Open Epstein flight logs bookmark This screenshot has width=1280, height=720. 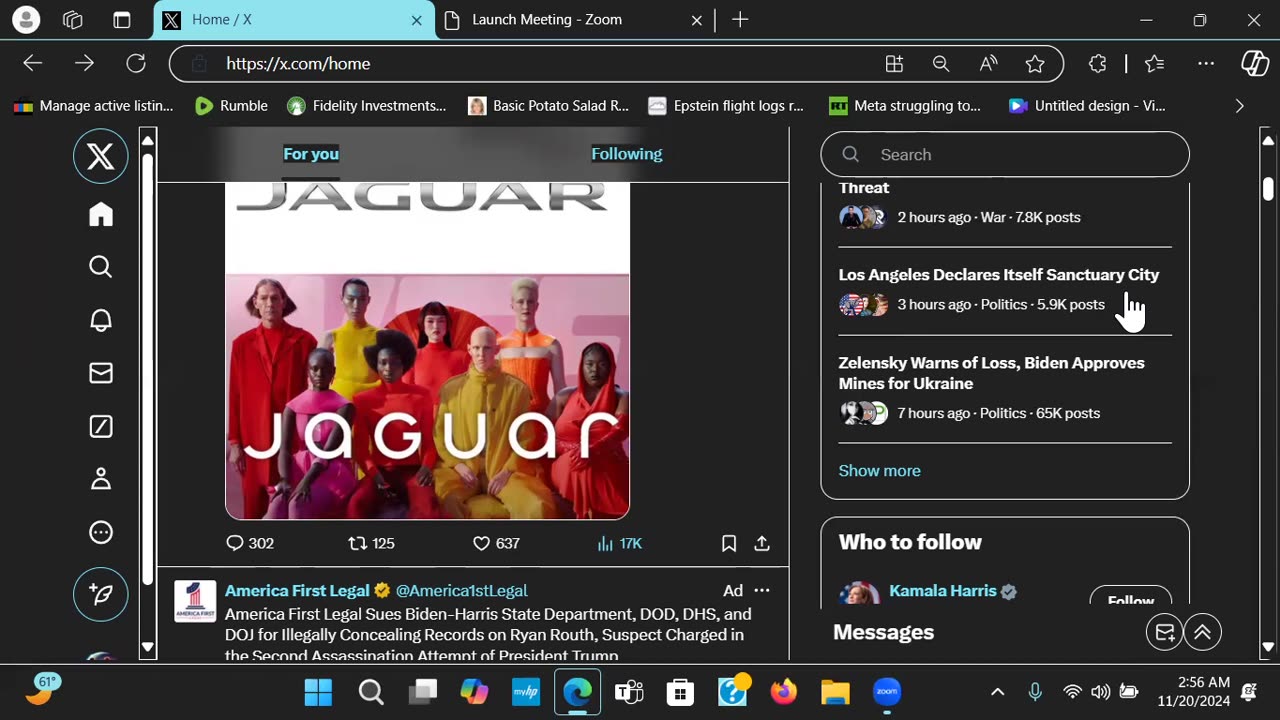pos(726,106)
